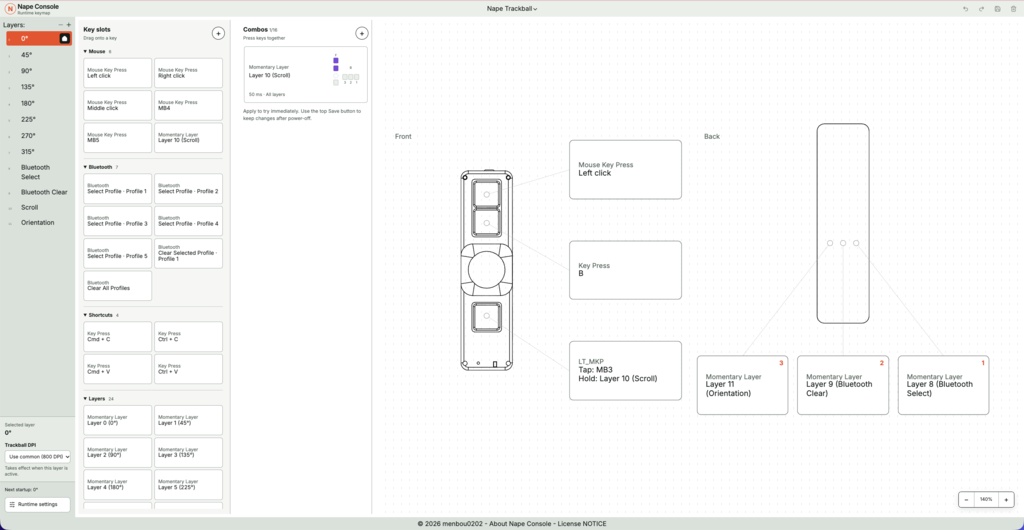This screenshot has height=530, width=1024.
Task: Select the active 0° layer row
Action: [37, 39]
